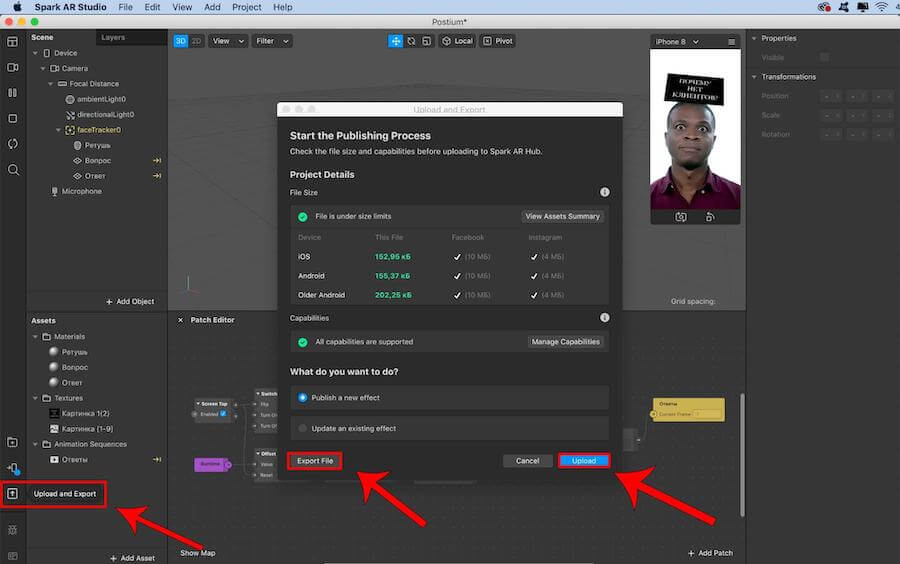Click the video camera icon in sidebar
The width and height of the screenshot is (900, 564).
13,67
